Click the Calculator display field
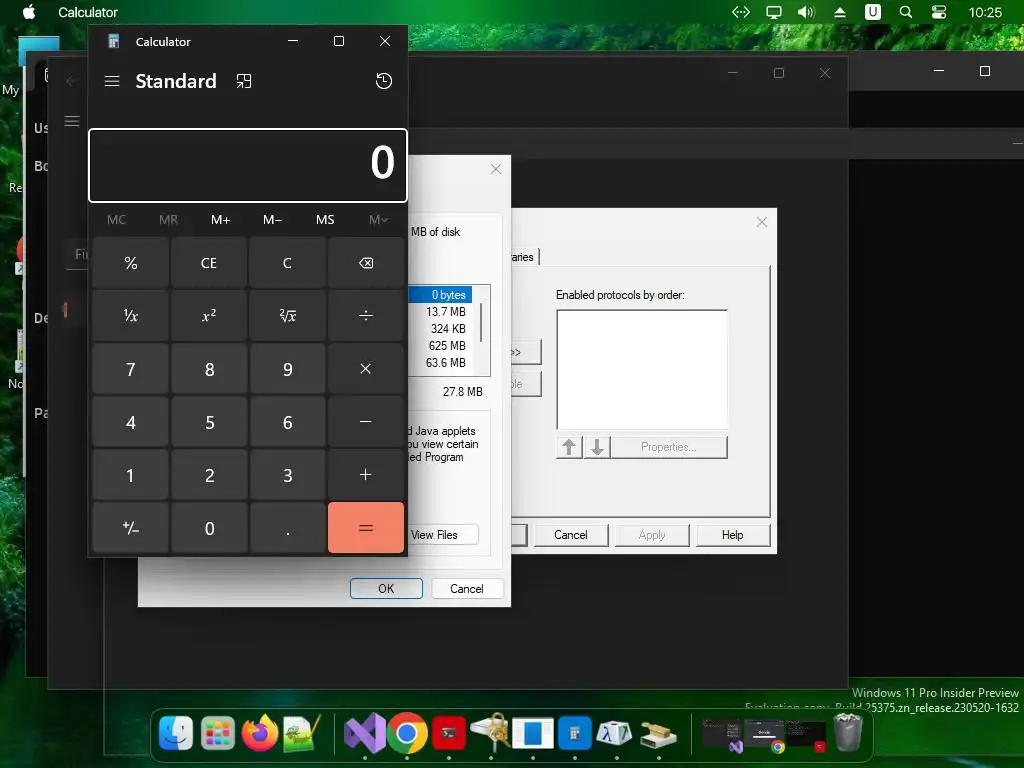Viewport: 1024px width, 768px height. (x=248, y=165)
